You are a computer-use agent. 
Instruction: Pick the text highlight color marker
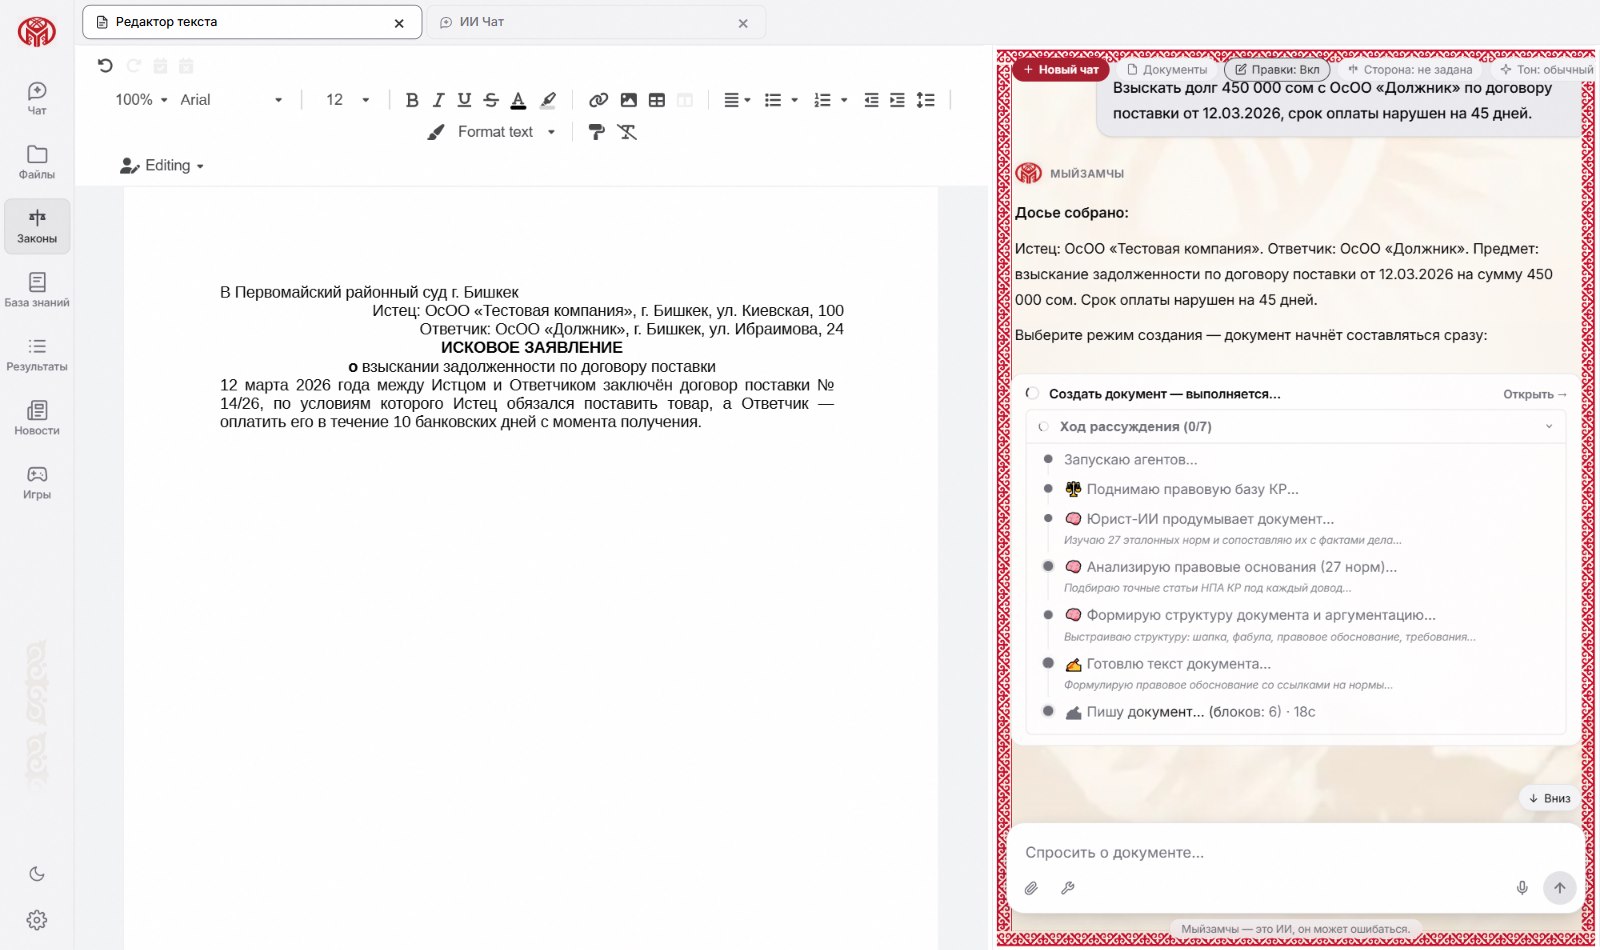point(548,100)
